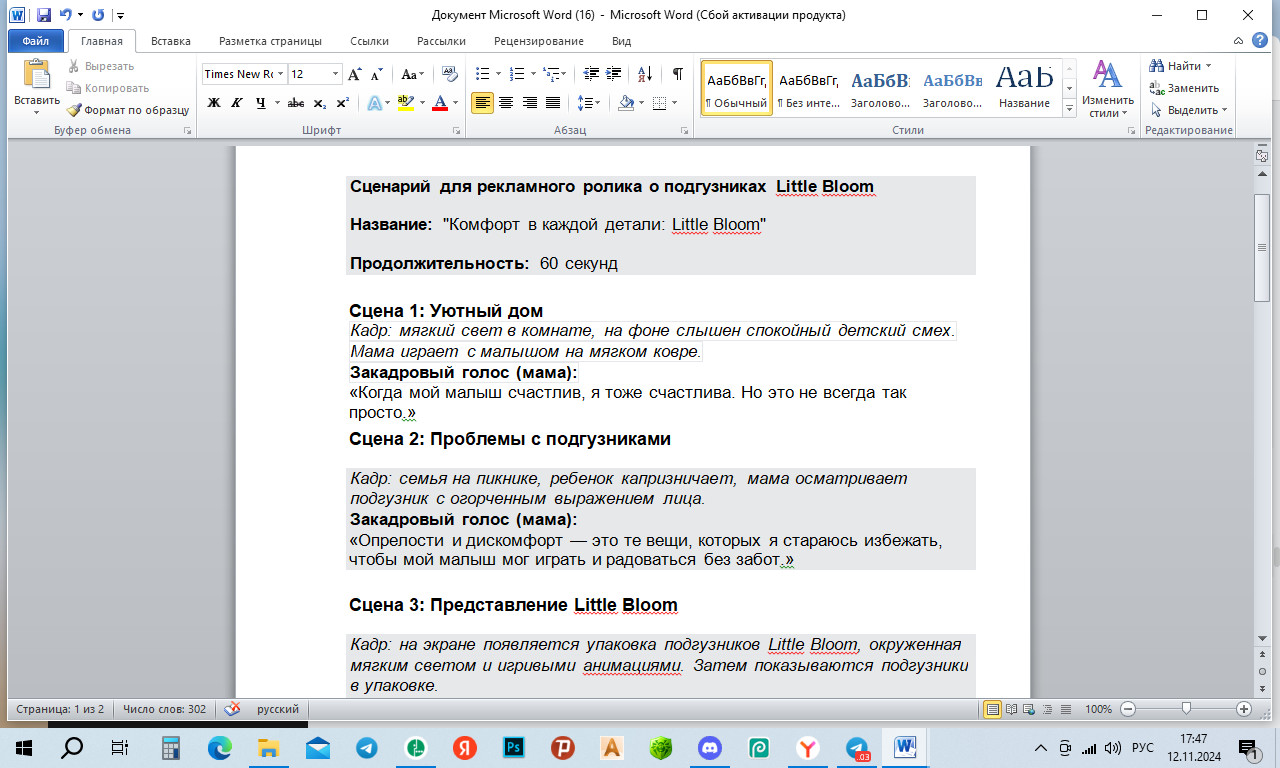Open the Файл tab

pyautogui.click(x=35, y=41)
